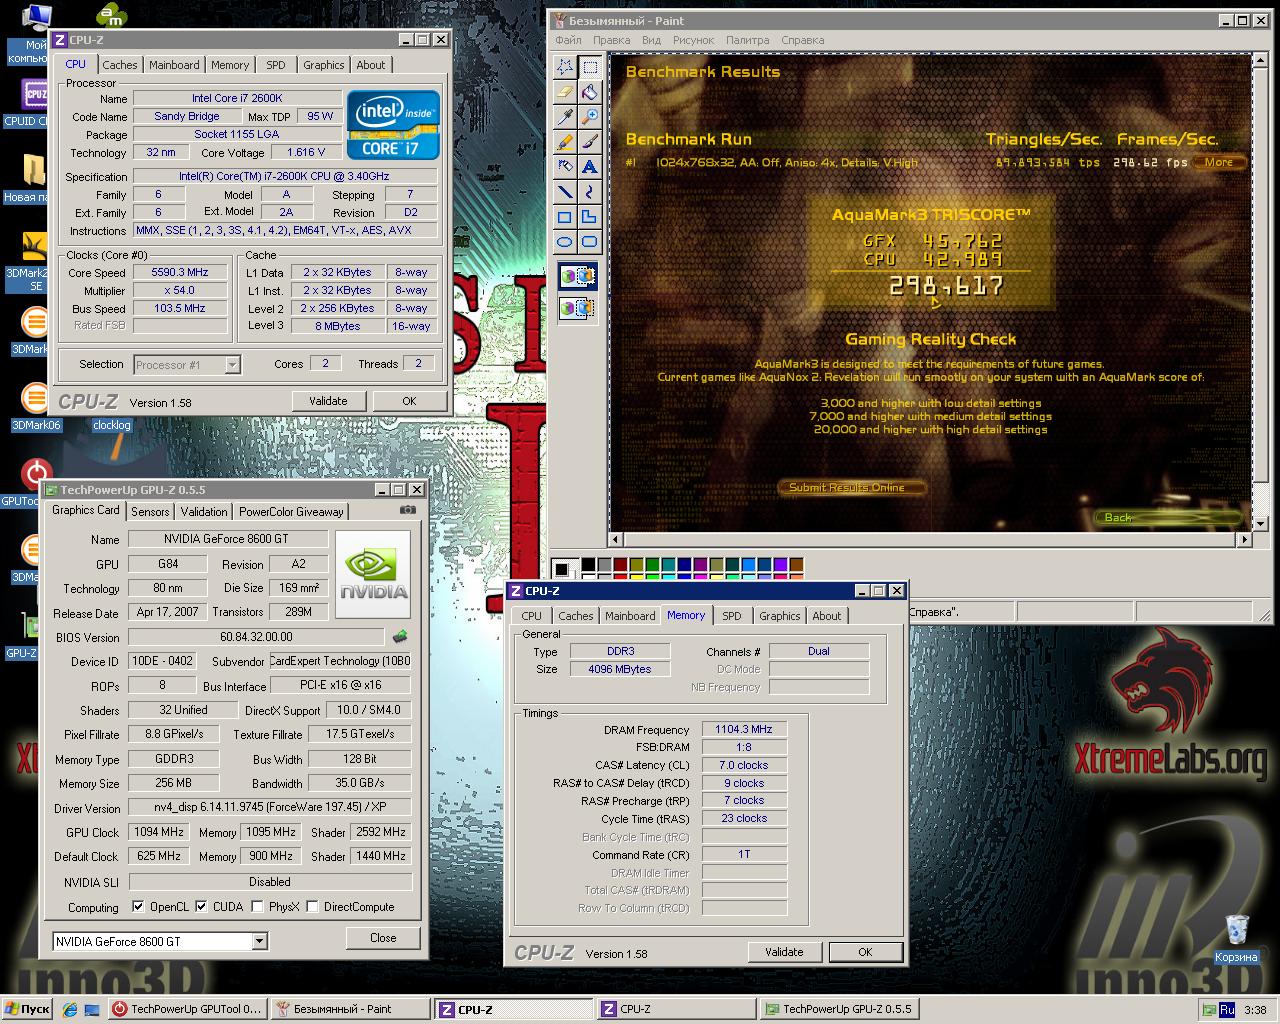
Task: Select the Free-Form Select star tool in Paint
Action: [x=565, y=67]
